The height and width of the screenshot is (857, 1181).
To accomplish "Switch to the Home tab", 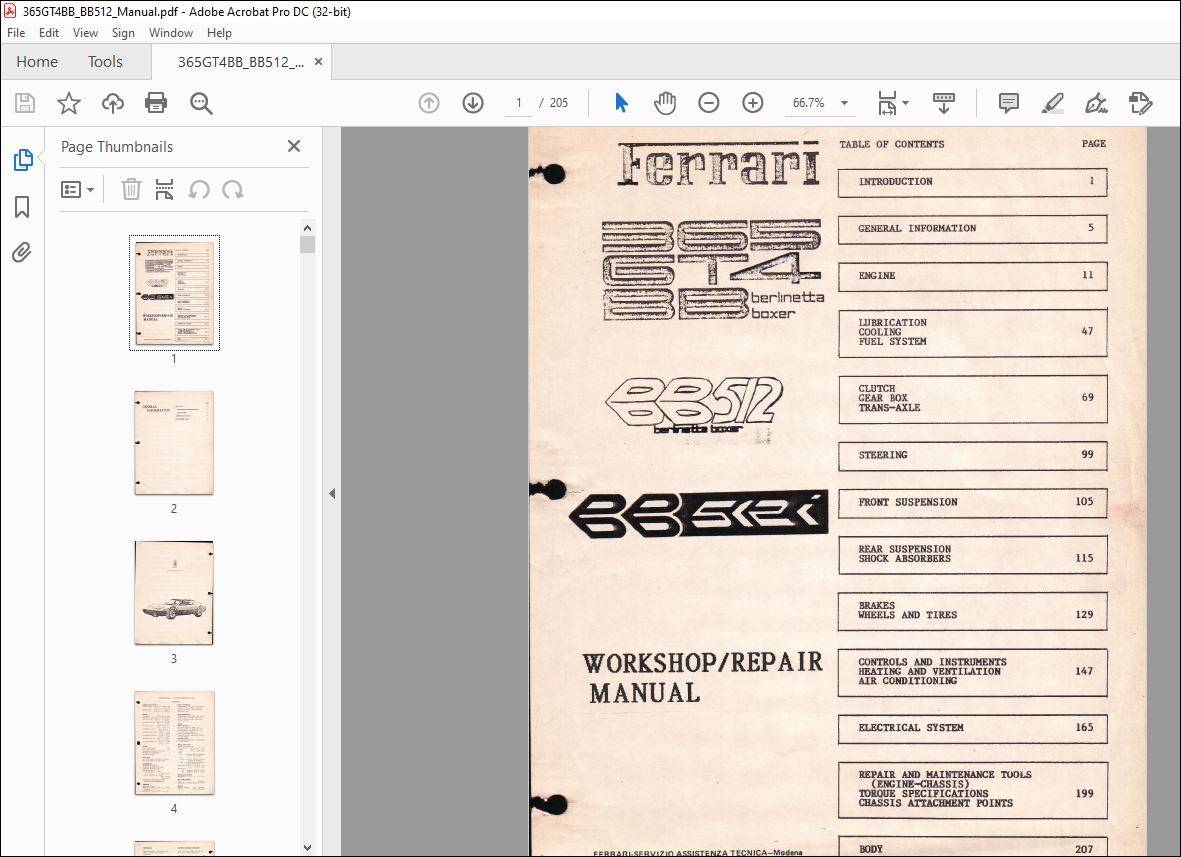I will (37, 62).
